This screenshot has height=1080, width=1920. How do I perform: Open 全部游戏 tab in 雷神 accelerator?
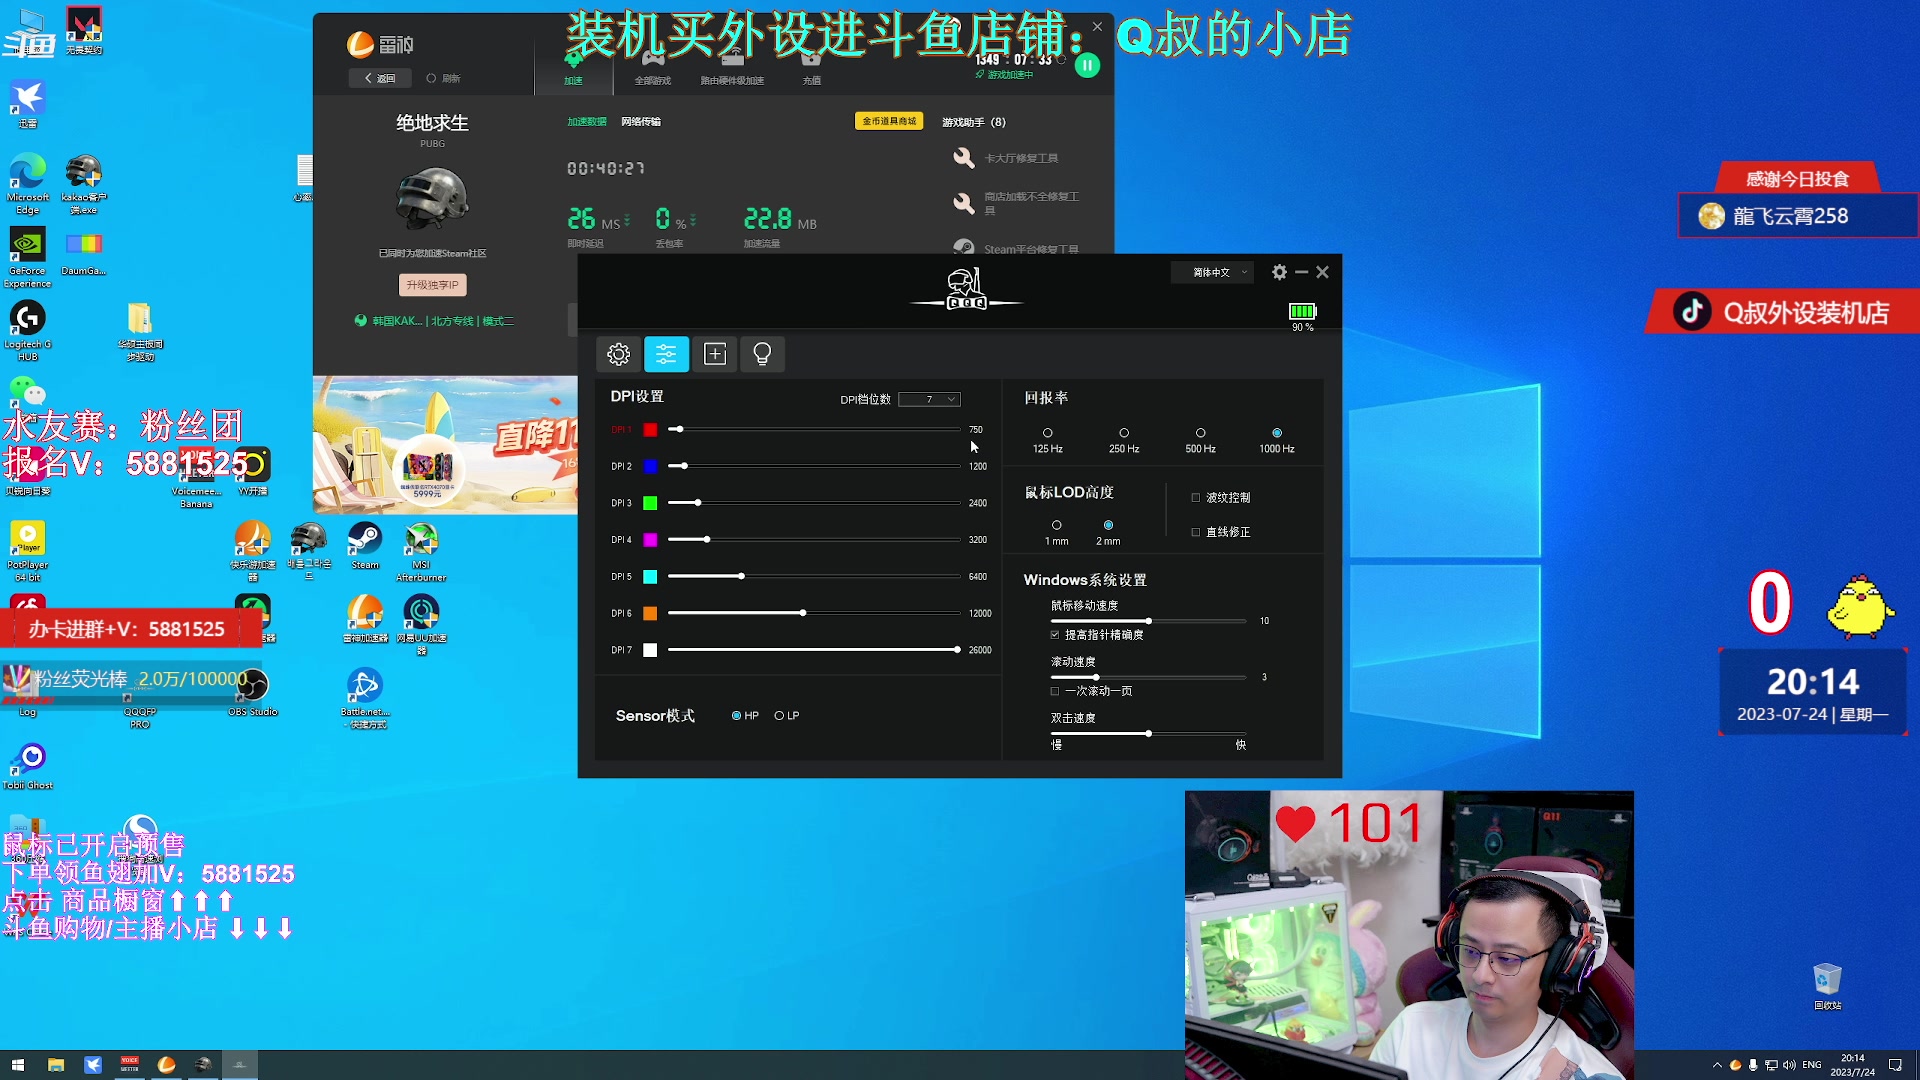[x=653, y=69]
